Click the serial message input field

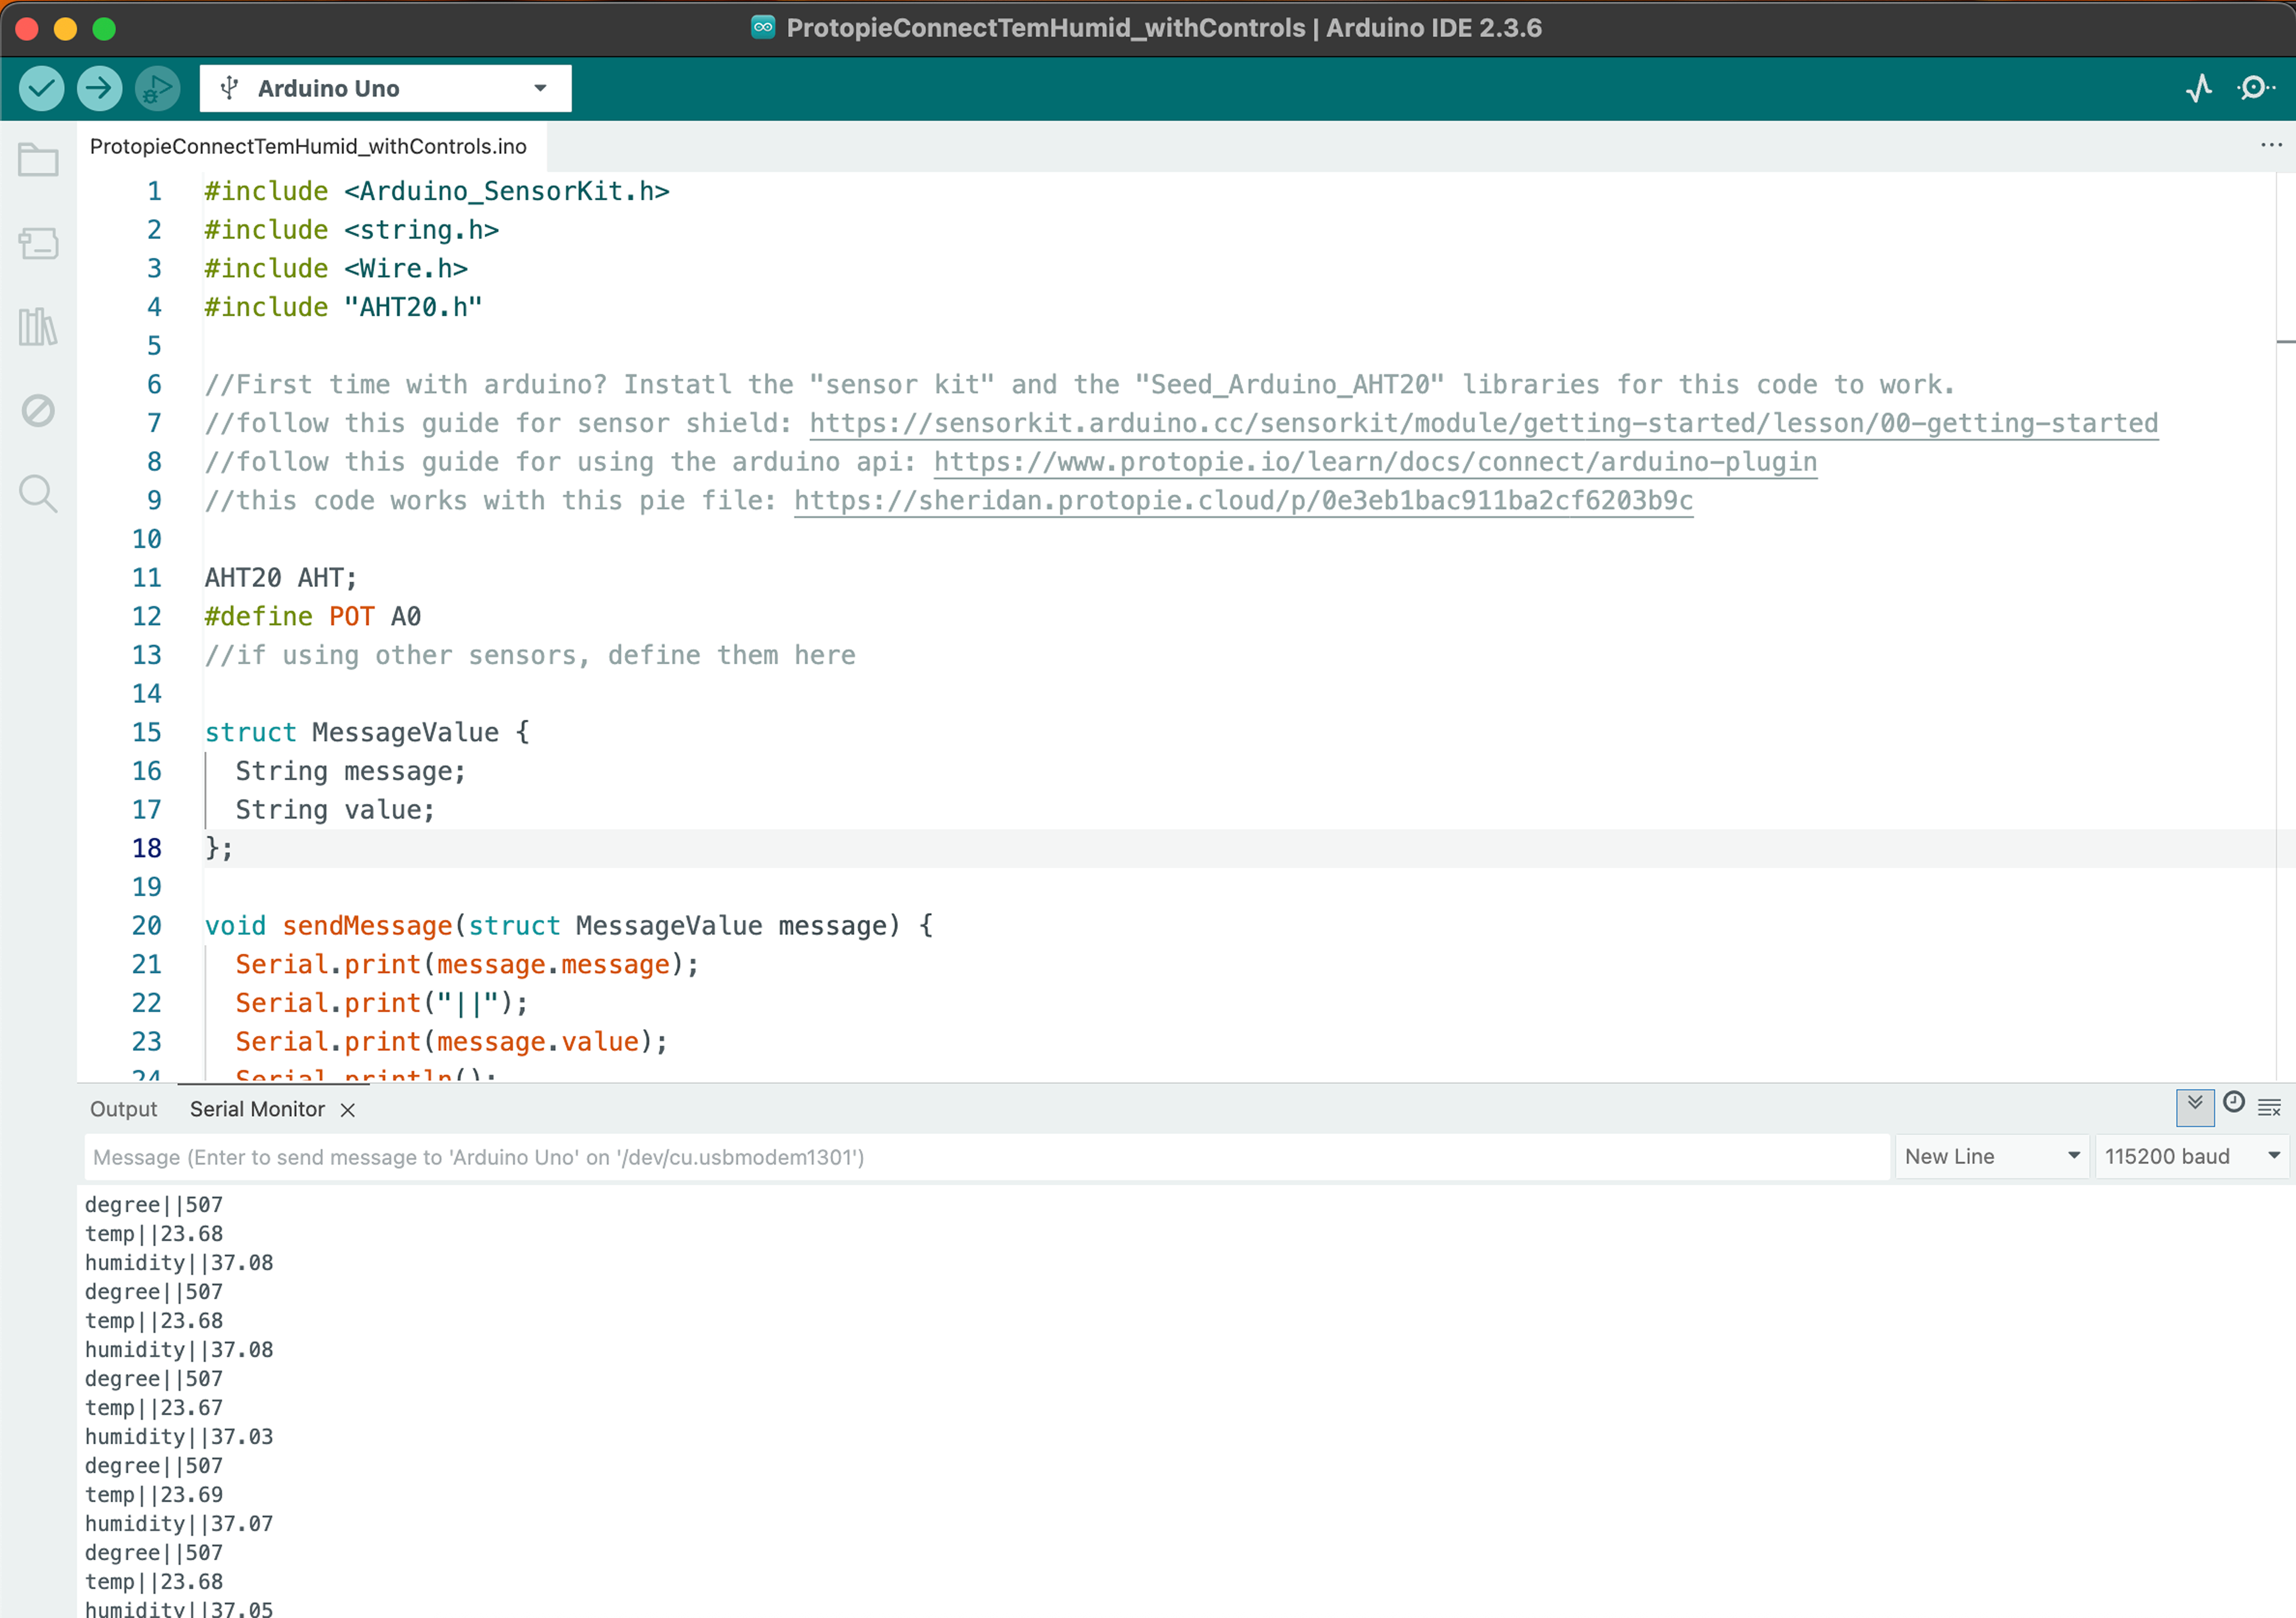tap(985, 1157)
